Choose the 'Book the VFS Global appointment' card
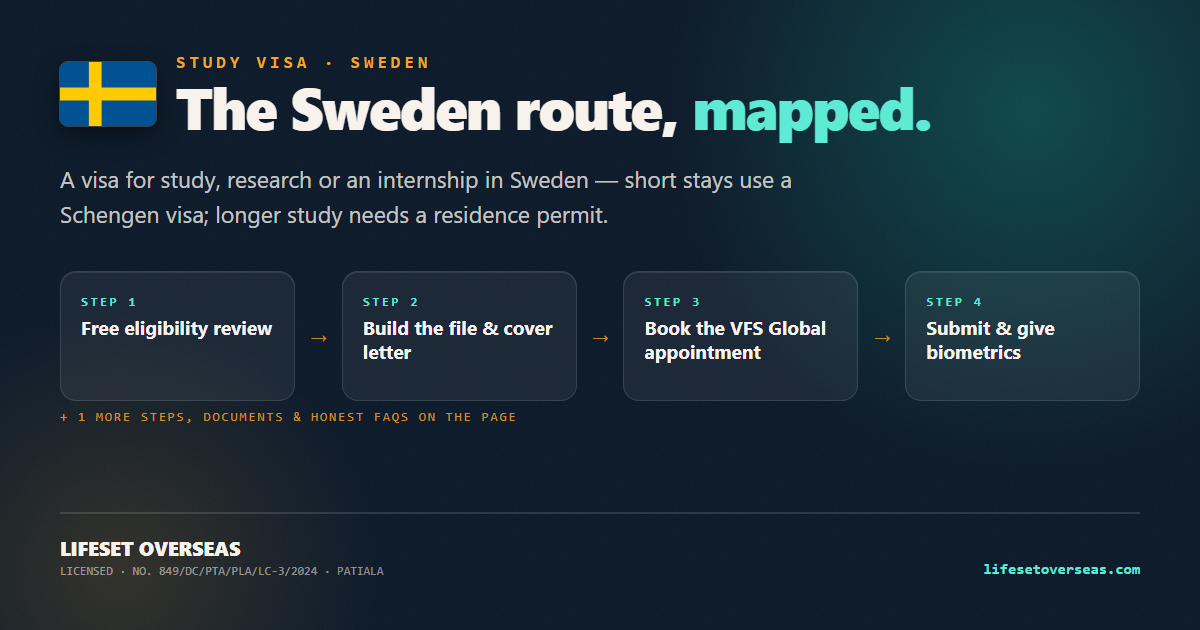Screen dimensions: 1200x630 740,336
